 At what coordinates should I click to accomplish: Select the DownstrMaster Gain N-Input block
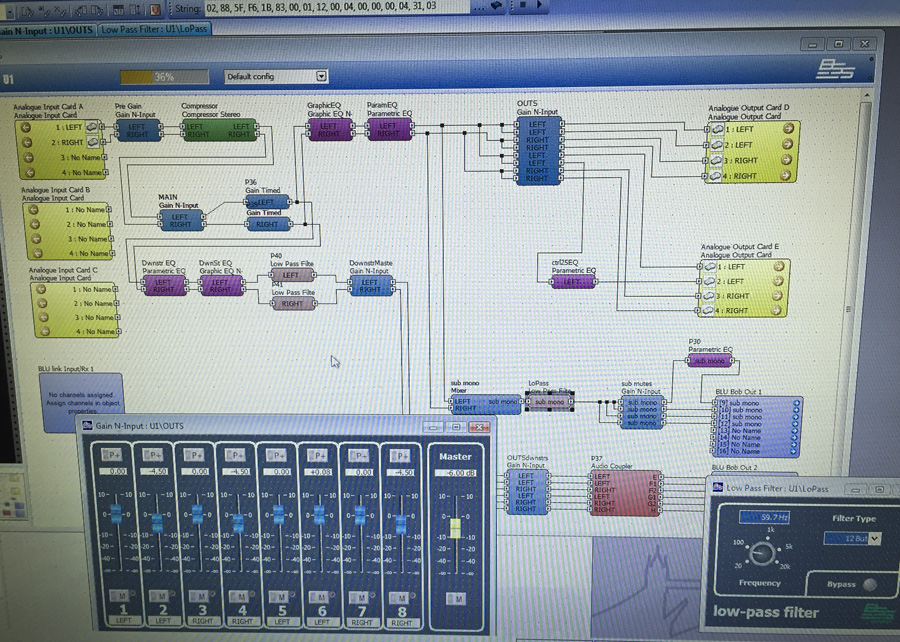(x=370, y=285)
